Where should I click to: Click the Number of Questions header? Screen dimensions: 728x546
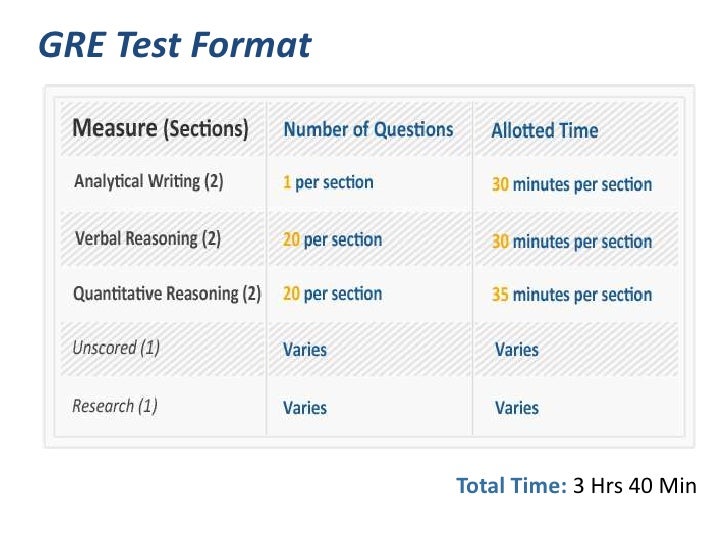click(368, 129)
